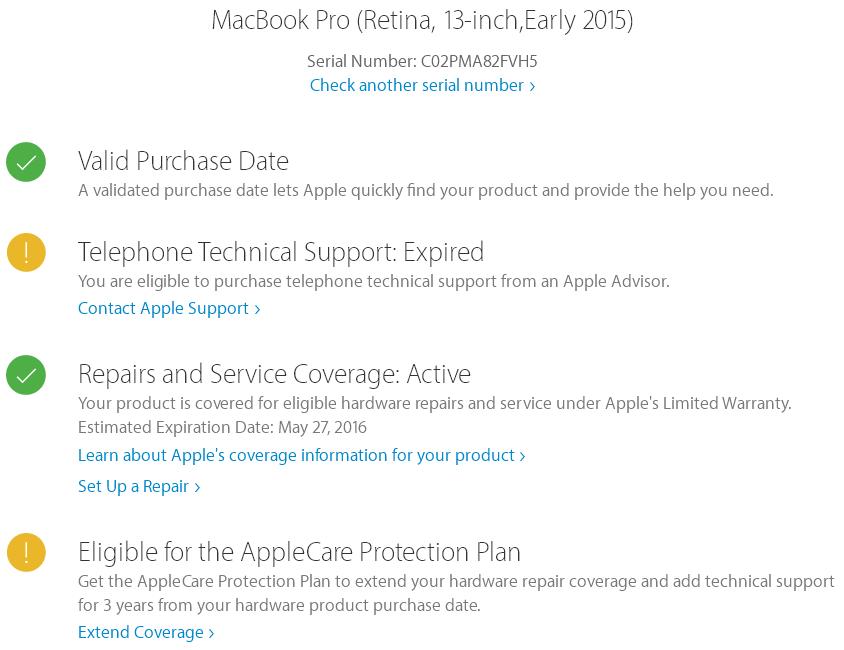Click chevron after Set Up a Repair
This screenshot has height=650, width=844.
click(x=197, y=488)
